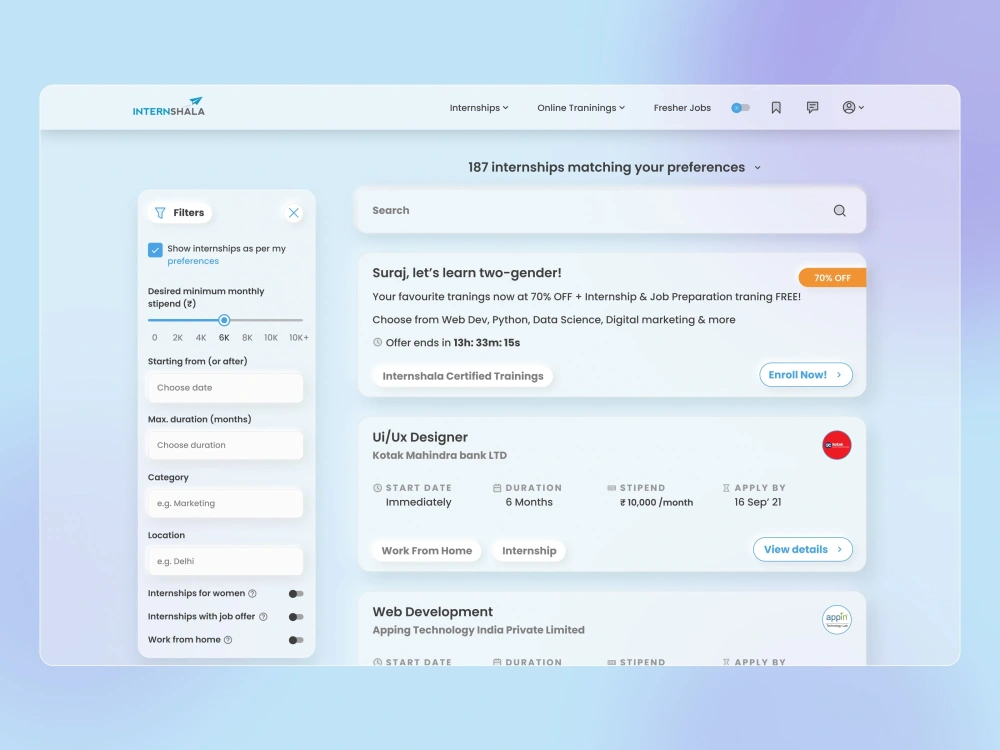Enable Internships with job offer toggle
1000x750 pixels.
pos(296,617)
